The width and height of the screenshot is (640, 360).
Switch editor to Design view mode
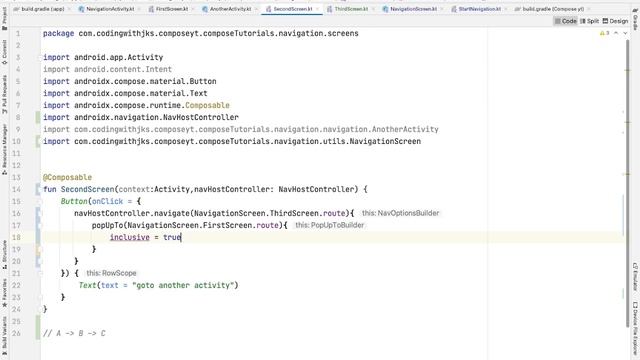pos(615,21)
